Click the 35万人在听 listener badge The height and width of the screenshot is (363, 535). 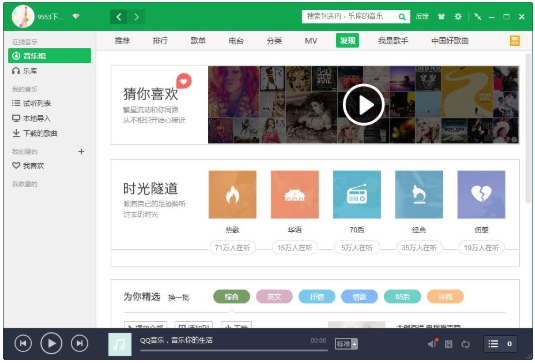[419, 247]
